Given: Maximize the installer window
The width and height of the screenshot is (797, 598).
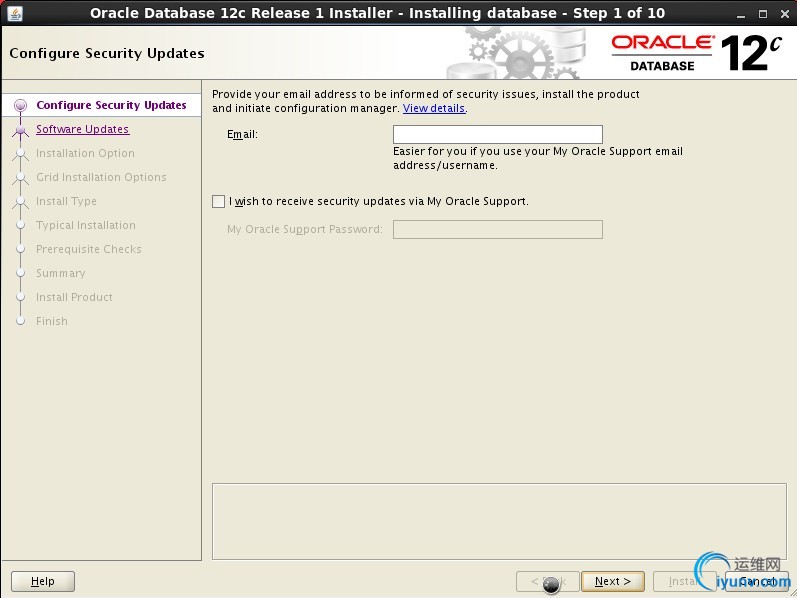Looking at the screenshot, I should 762,14.
